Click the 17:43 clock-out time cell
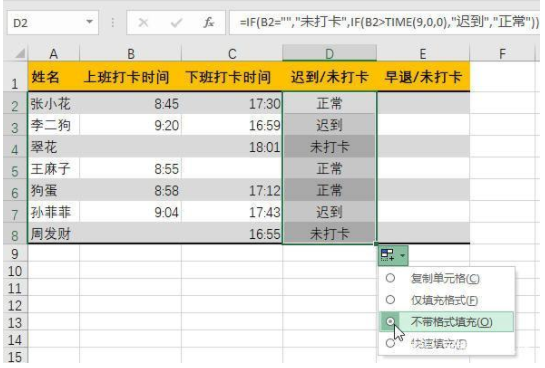 (x=232, y=212)
